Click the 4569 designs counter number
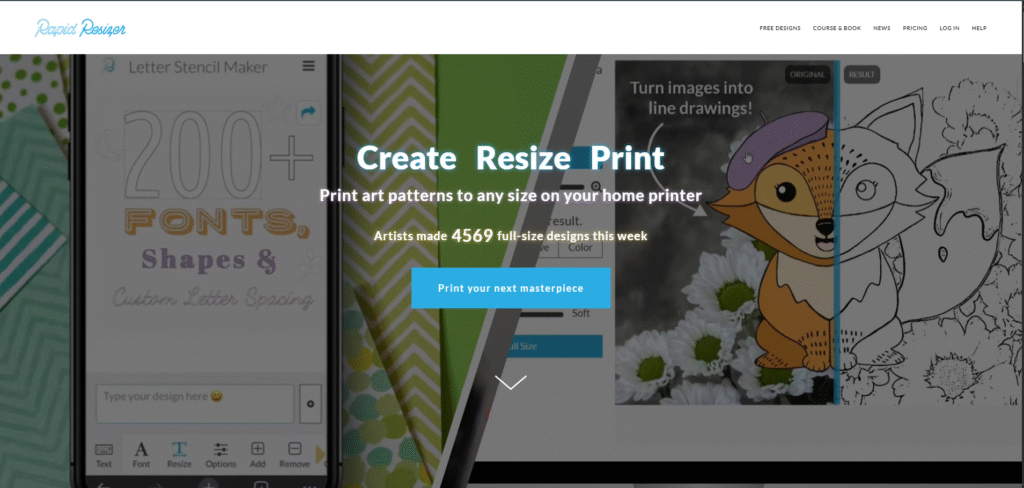This screenshot has width=1024, height=488. coord(472,236)
